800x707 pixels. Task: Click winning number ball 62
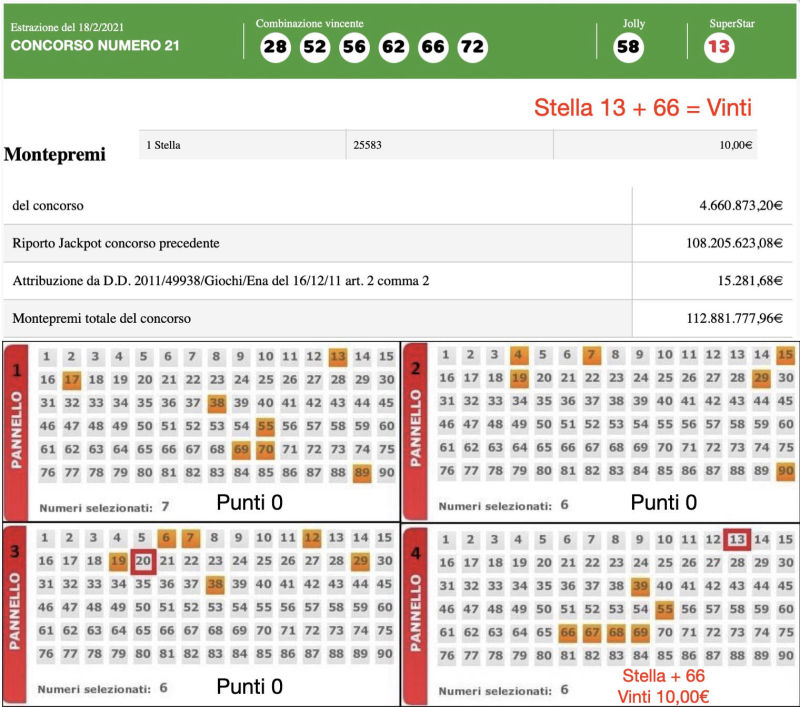tap(394, 48)
